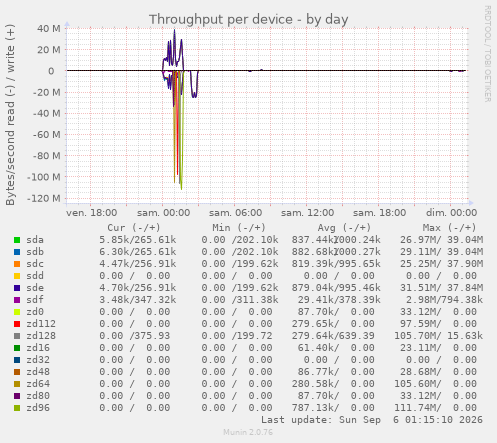Click the '40 M' y-axis label
497x443 pixels.
click(49, 29)
